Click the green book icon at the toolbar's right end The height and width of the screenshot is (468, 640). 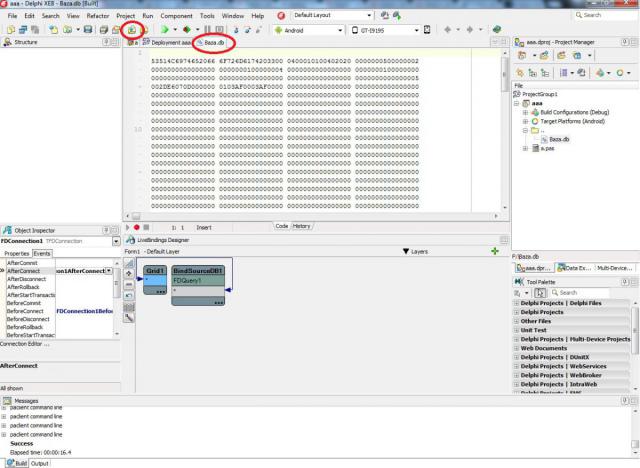(497, 29)
